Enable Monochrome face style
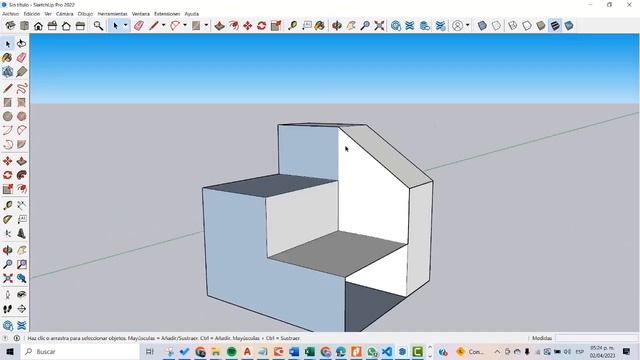This screenshot has height=360, width=640. click(569, 26)
